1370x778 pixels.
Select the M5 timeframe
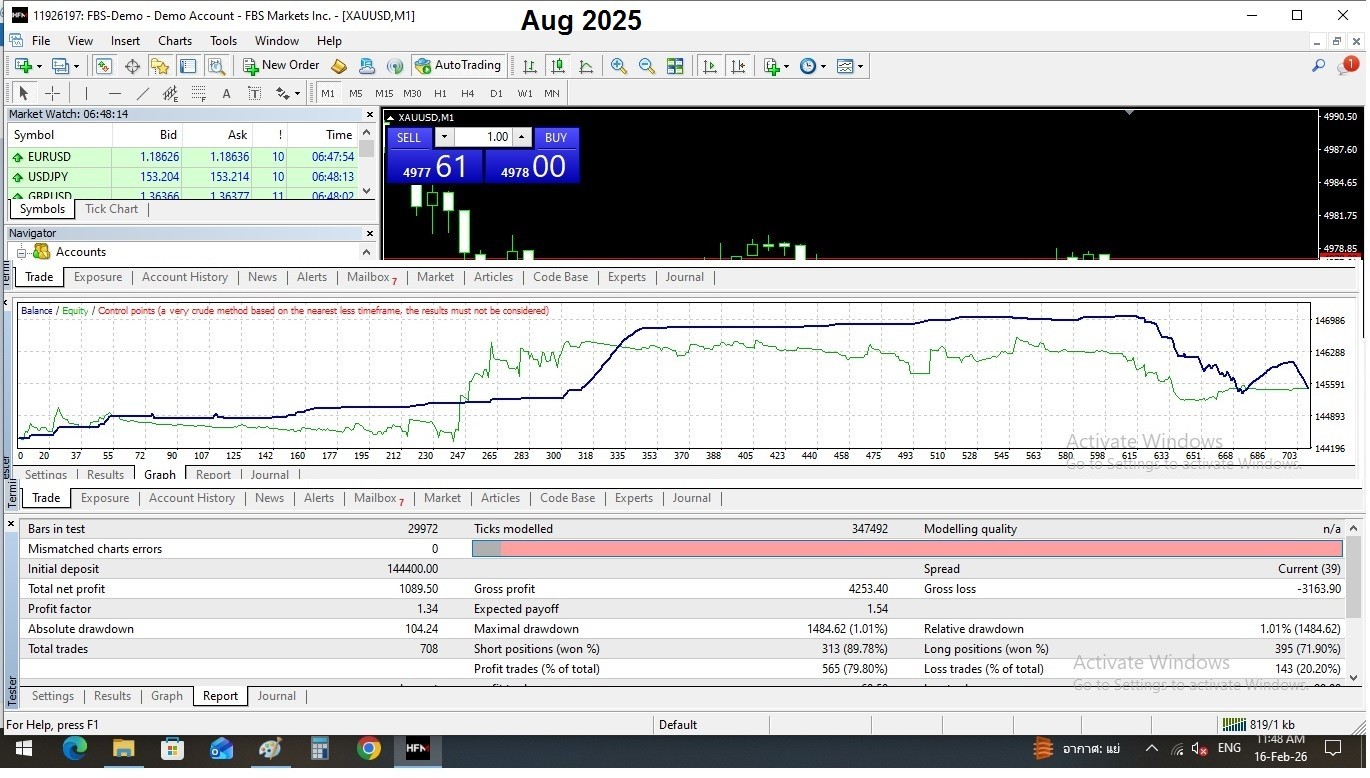click(x=356, y=93)
